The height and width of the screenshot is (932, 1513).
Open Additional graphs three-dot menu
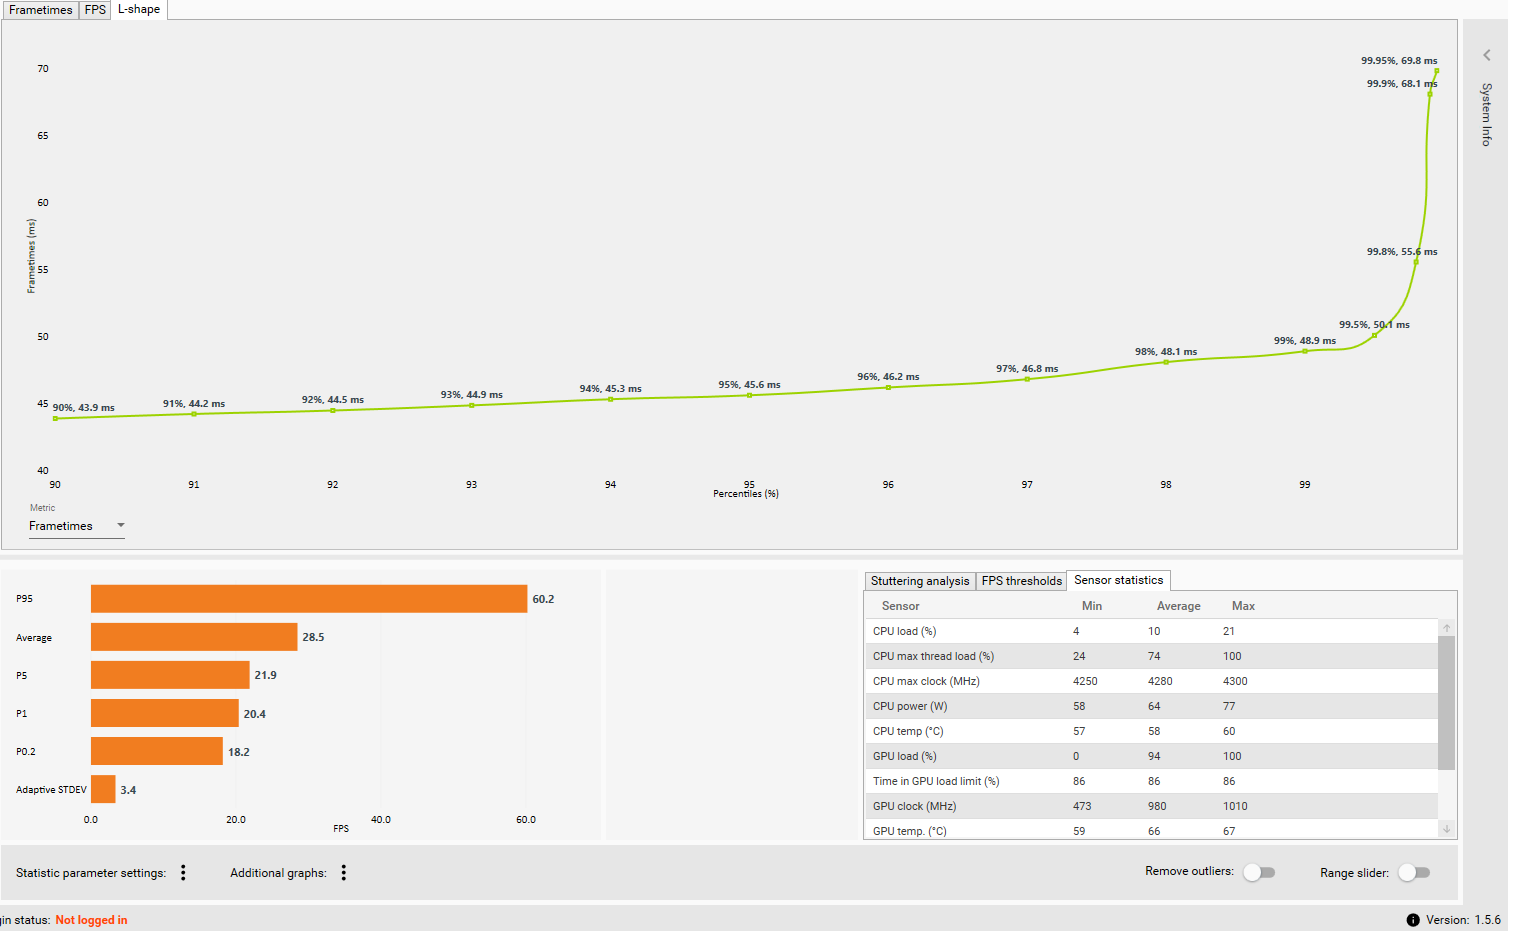click(344, 873)
